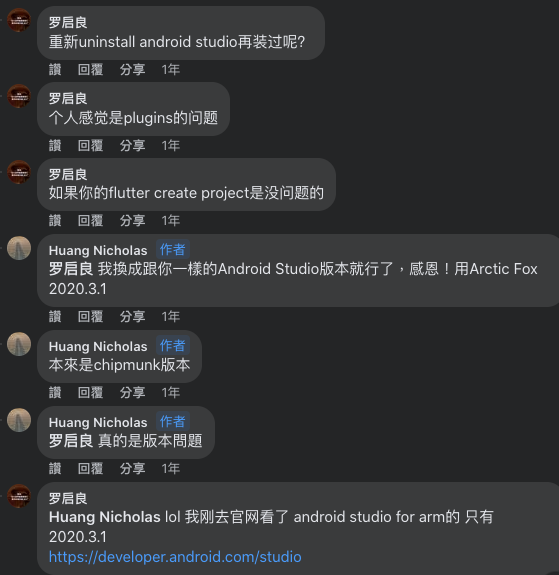Viewport: 559px width, 575px height.
Task: Open 罗启良's avatar beside the plugins comment
Action: 19,96
